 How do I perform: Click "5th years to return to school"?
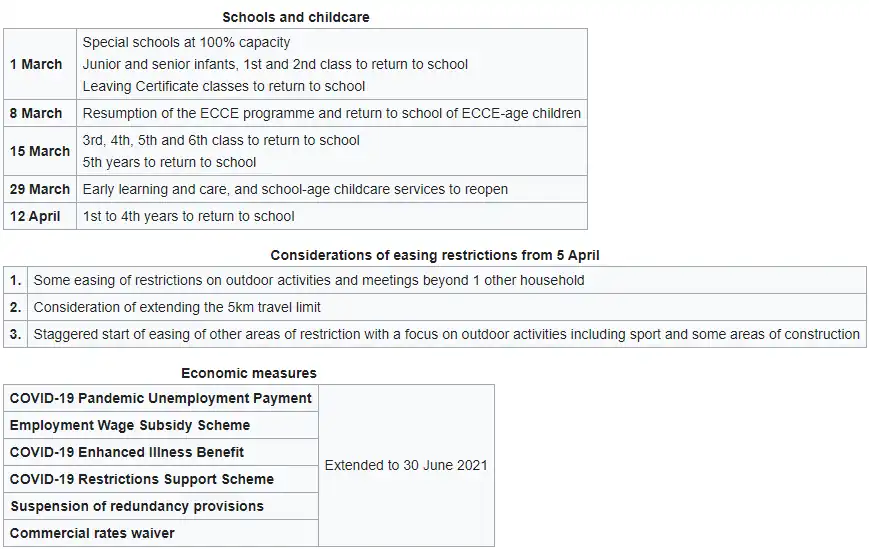(169, 162)
